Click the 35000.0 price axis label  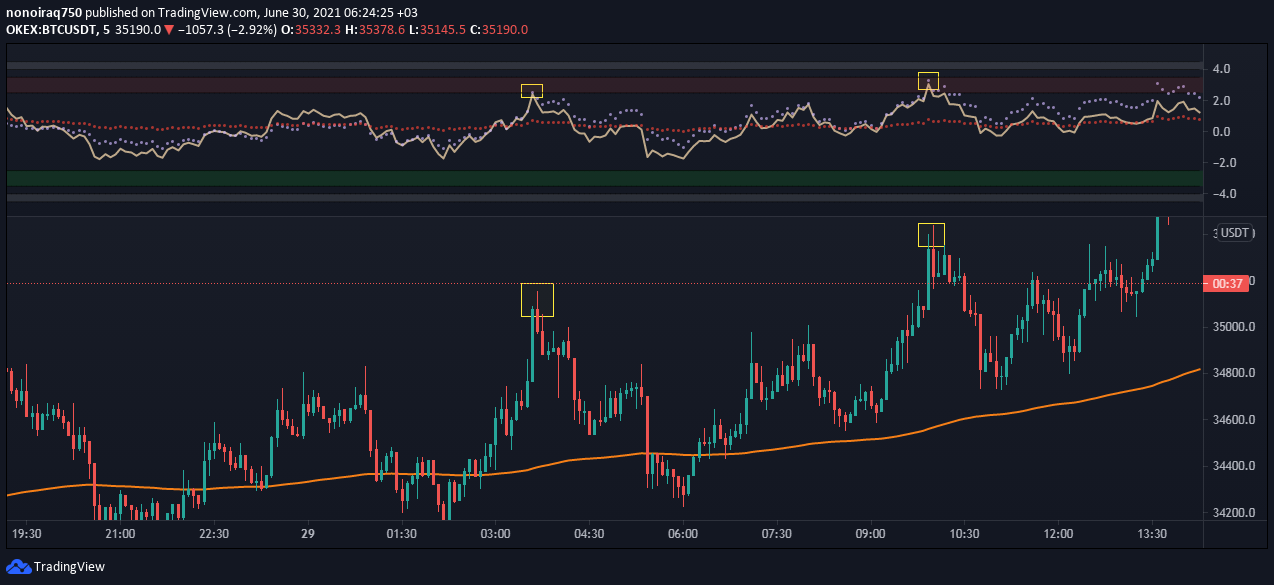click(1234, 327)
